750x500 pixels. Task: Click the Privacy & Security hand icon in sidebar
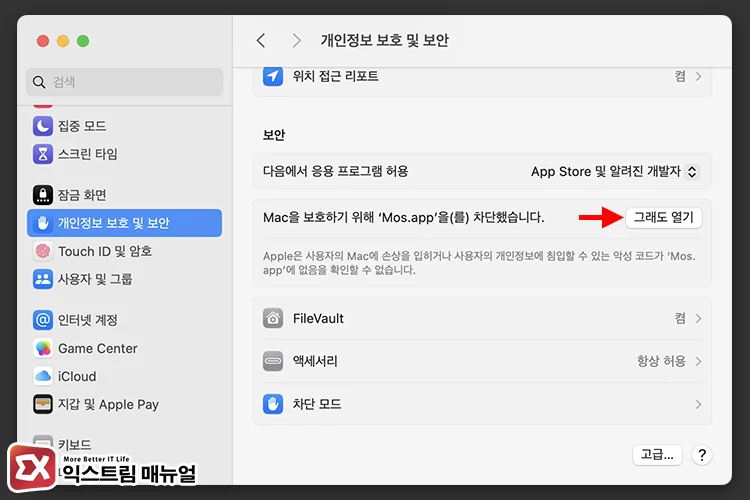coord(43,223)
